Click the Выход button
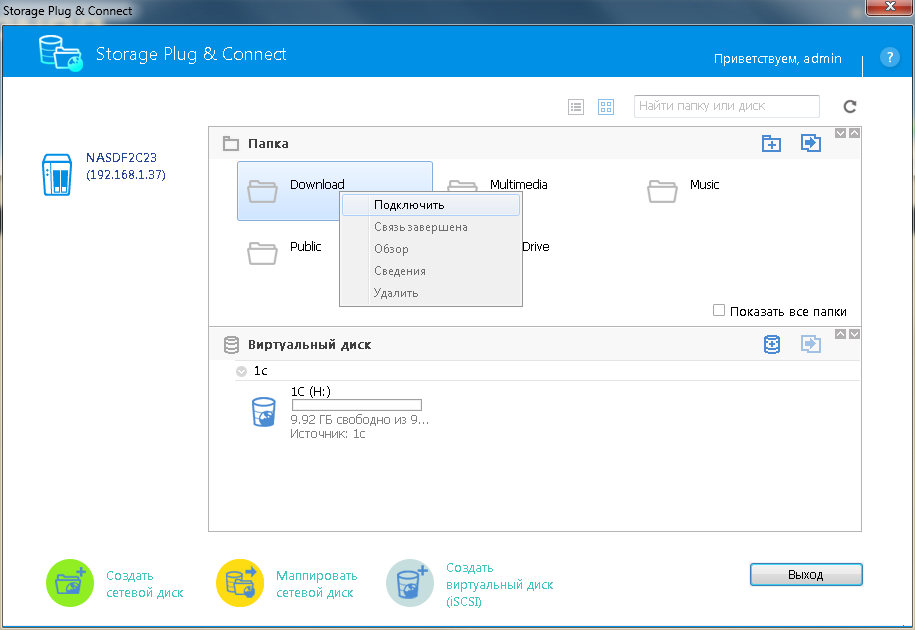 pyautogui.click(x=806, y=575)
